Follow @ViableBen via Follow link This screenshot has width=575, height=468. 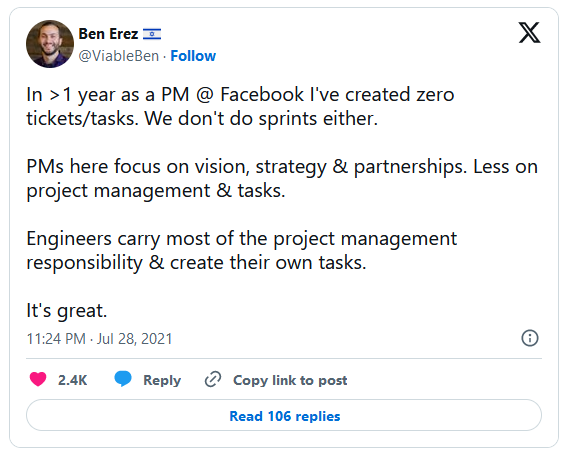(193, 56)
